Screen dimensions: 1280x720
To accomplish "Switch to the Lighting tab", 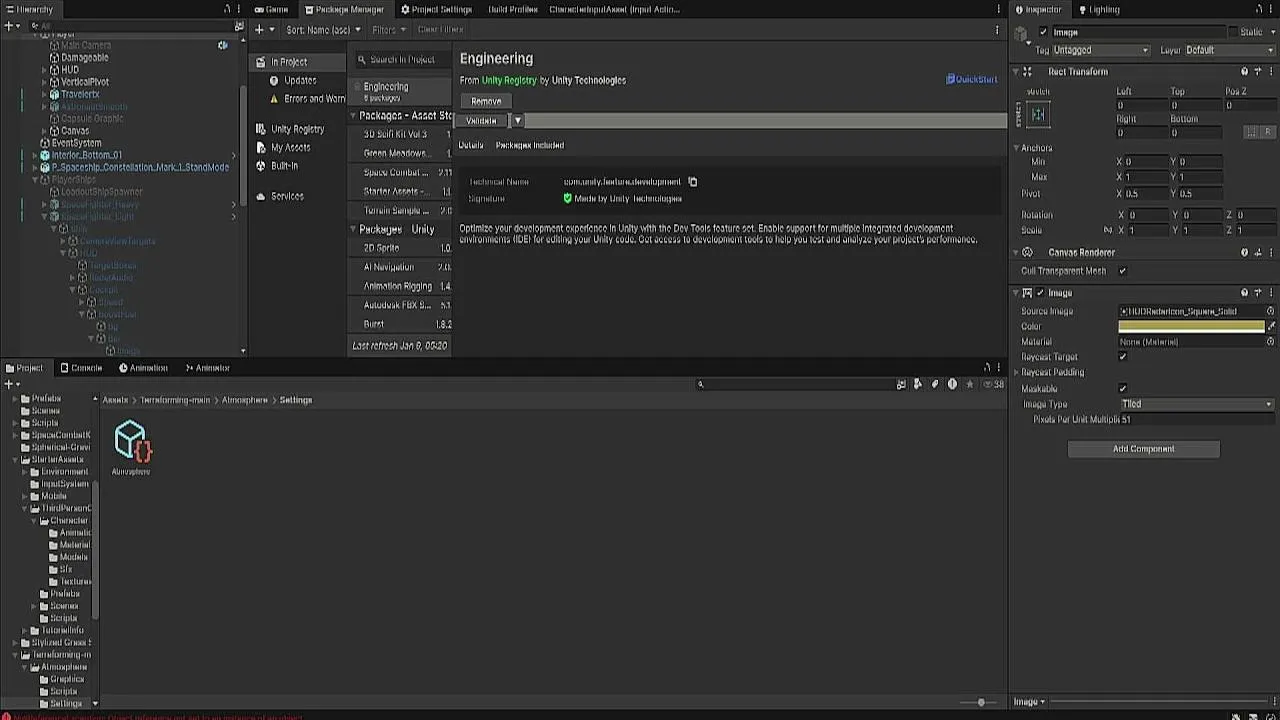I will click(x=1098, y=9).
